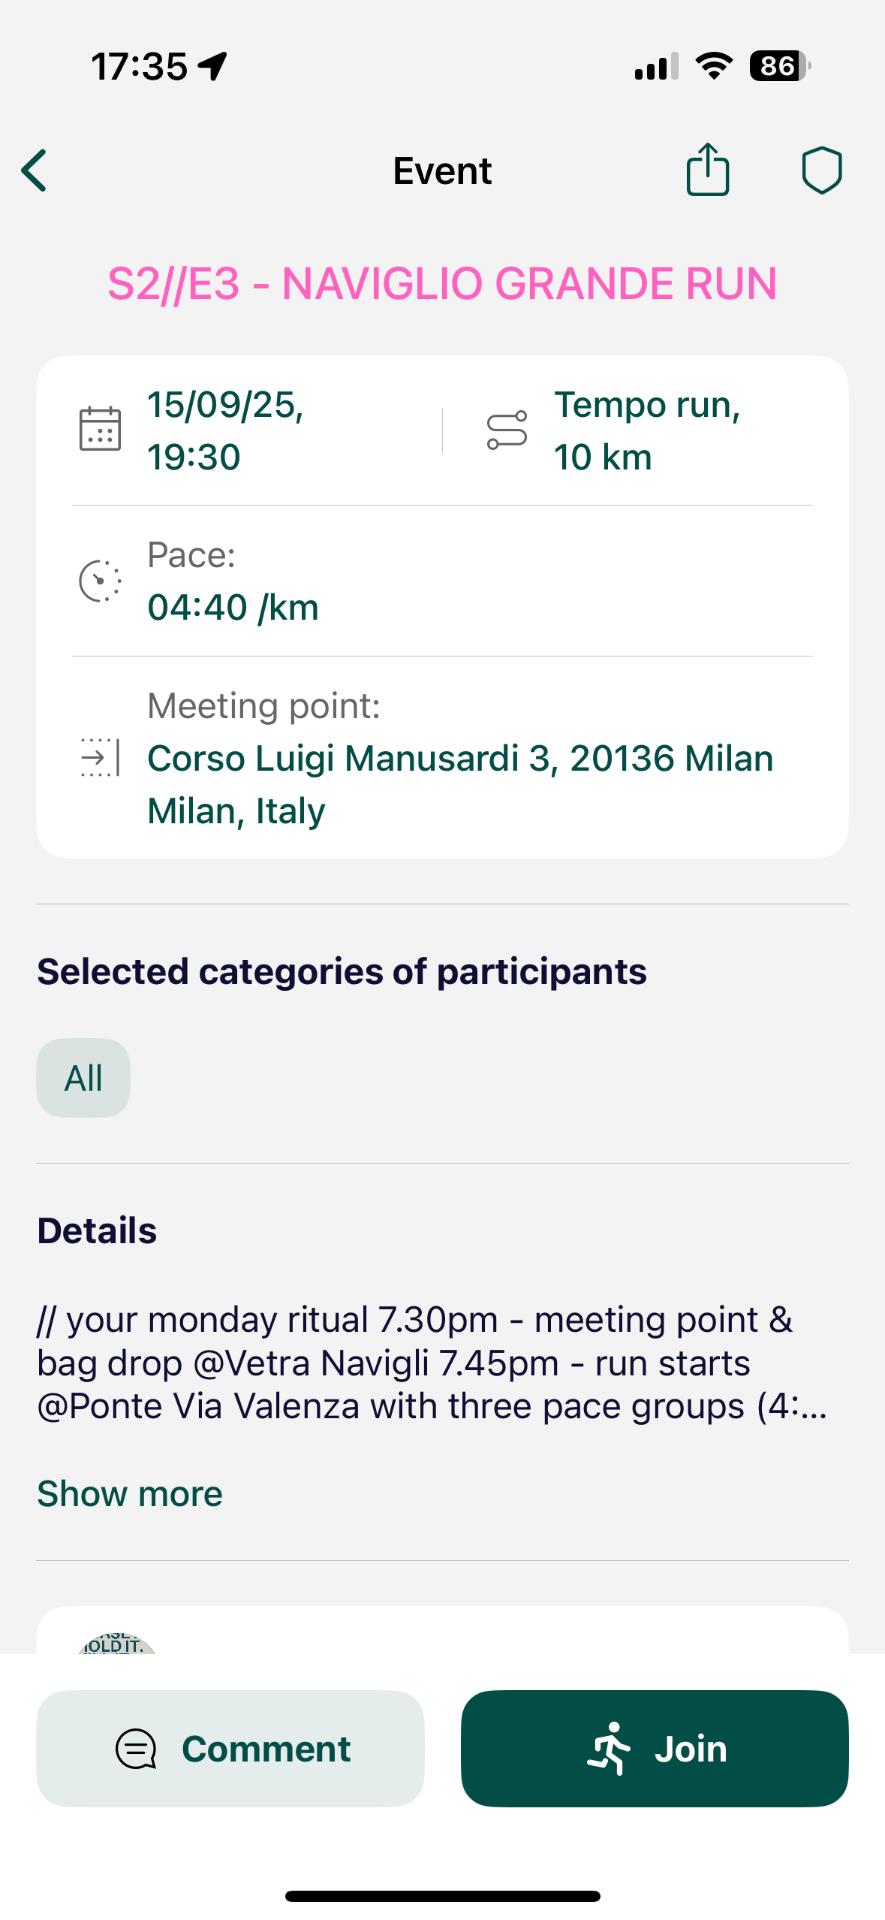Select the All participants category chip
The width and height of the screenshot is (885, 1920).
pyautogui.click(x=84, y=1078)
